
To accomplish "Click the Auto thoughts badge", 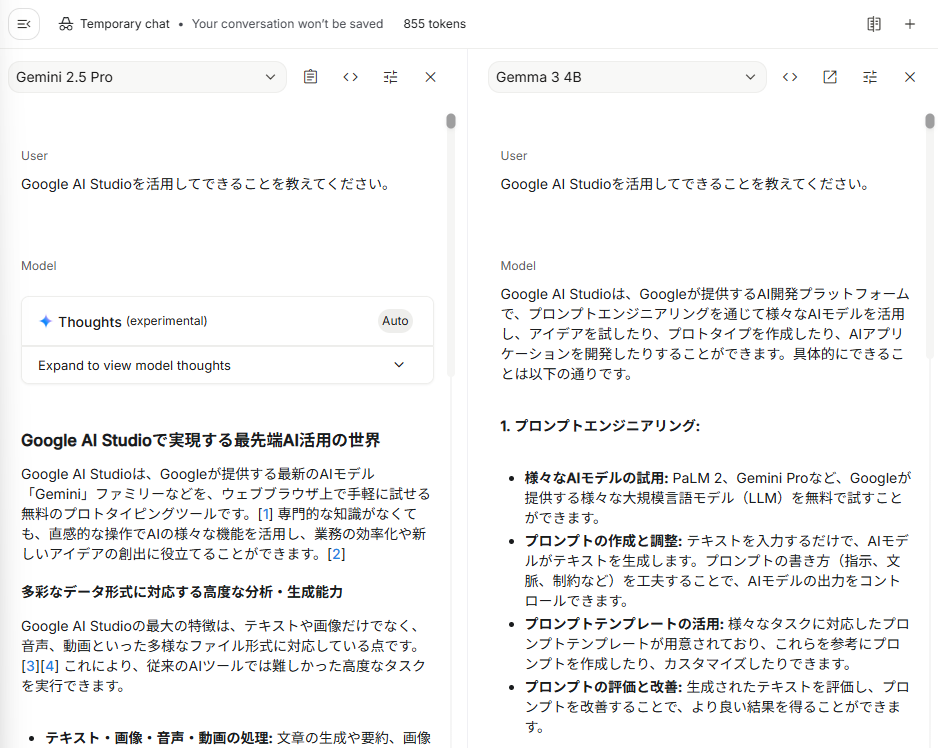I will coord(395,321).
